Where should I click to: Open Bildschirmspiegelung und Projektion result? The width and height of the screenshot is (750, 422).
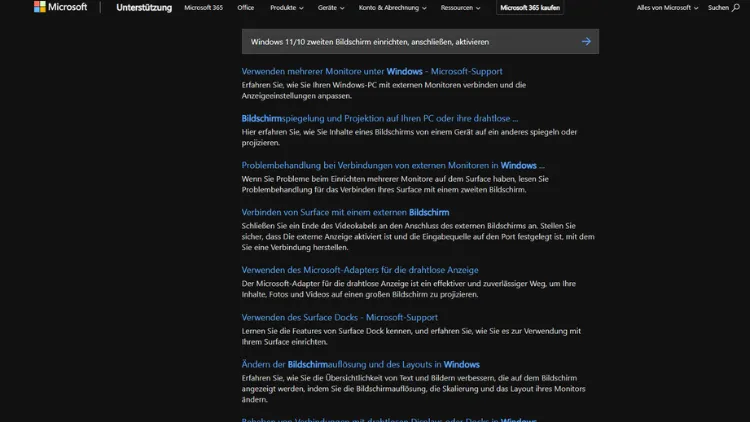pyautogui.click(x=380, y=118)
